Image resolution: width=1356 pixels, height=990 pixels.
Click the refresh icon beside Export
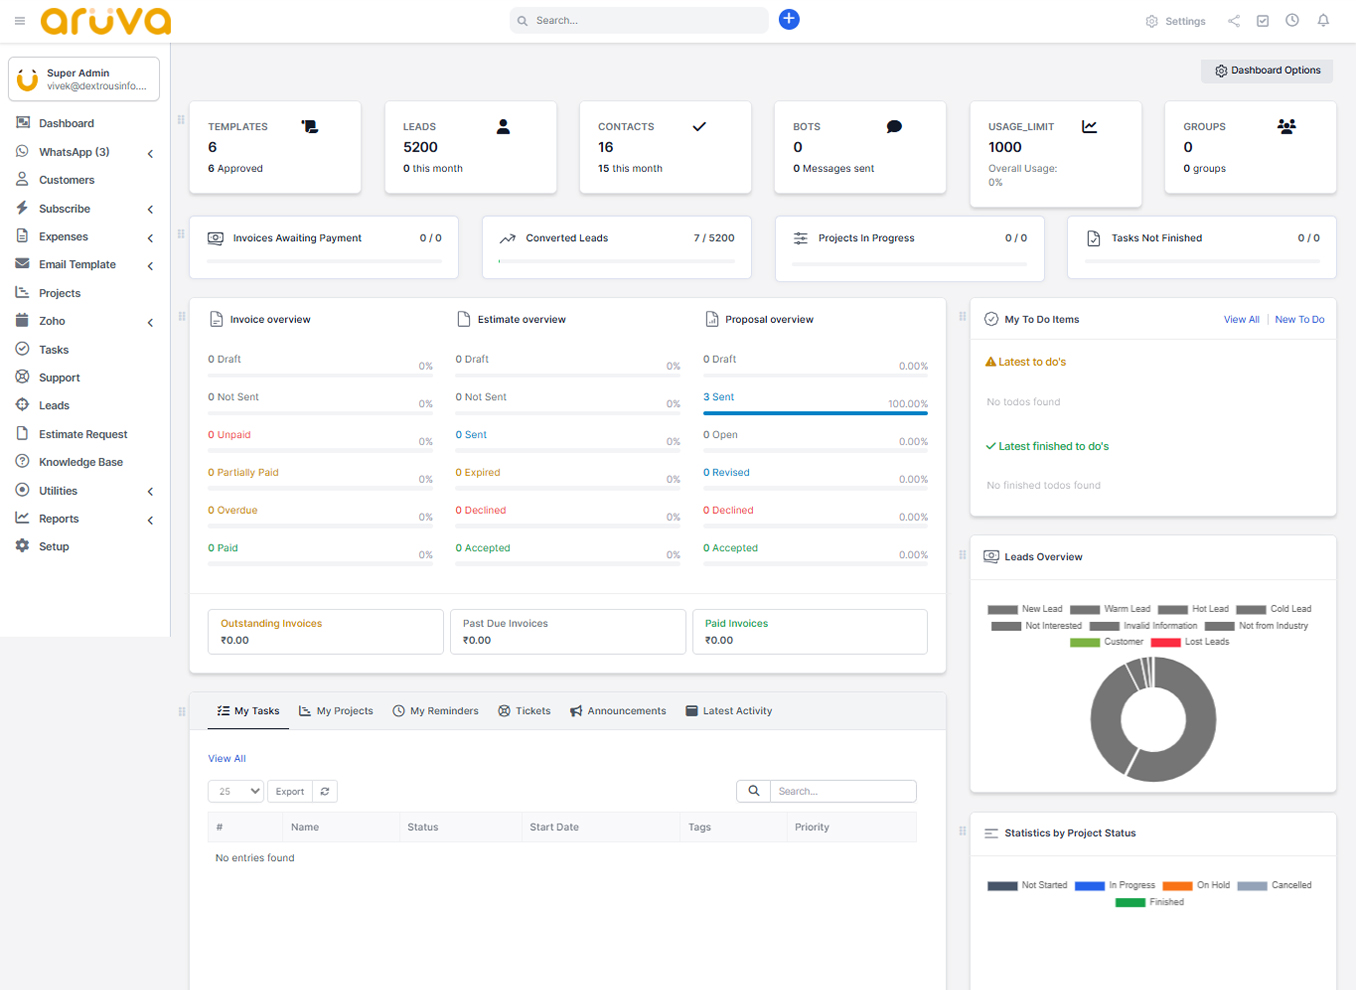(325, 791)
